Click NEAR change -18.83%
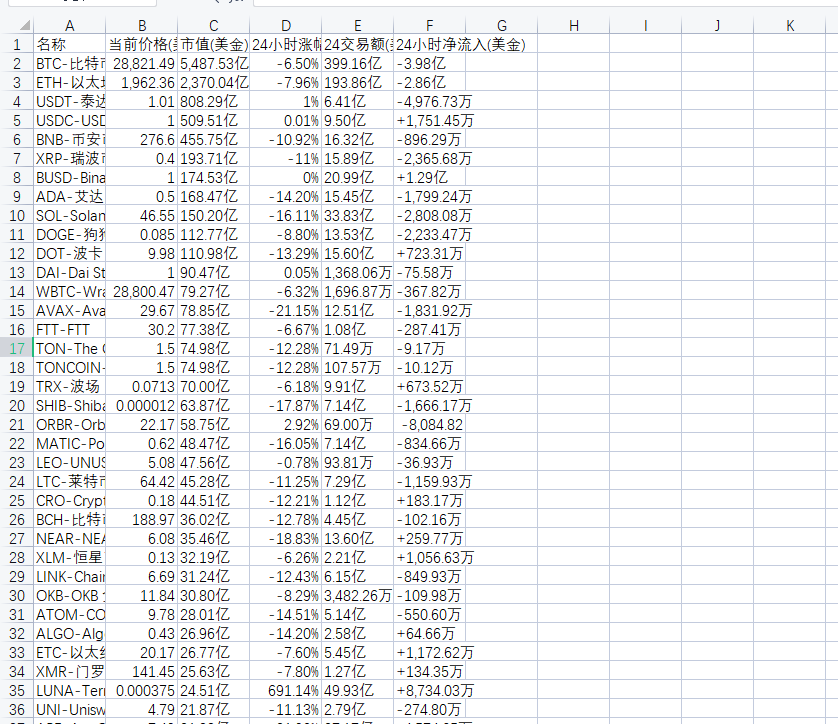 pos(286,539)
